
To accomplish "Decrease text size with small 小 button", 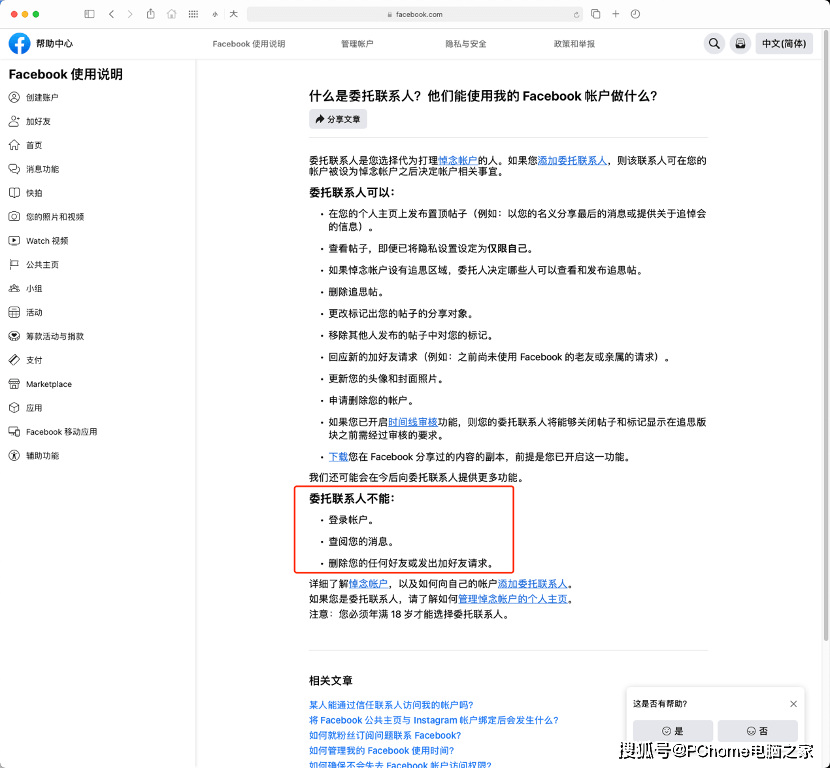I will (215, 15).
